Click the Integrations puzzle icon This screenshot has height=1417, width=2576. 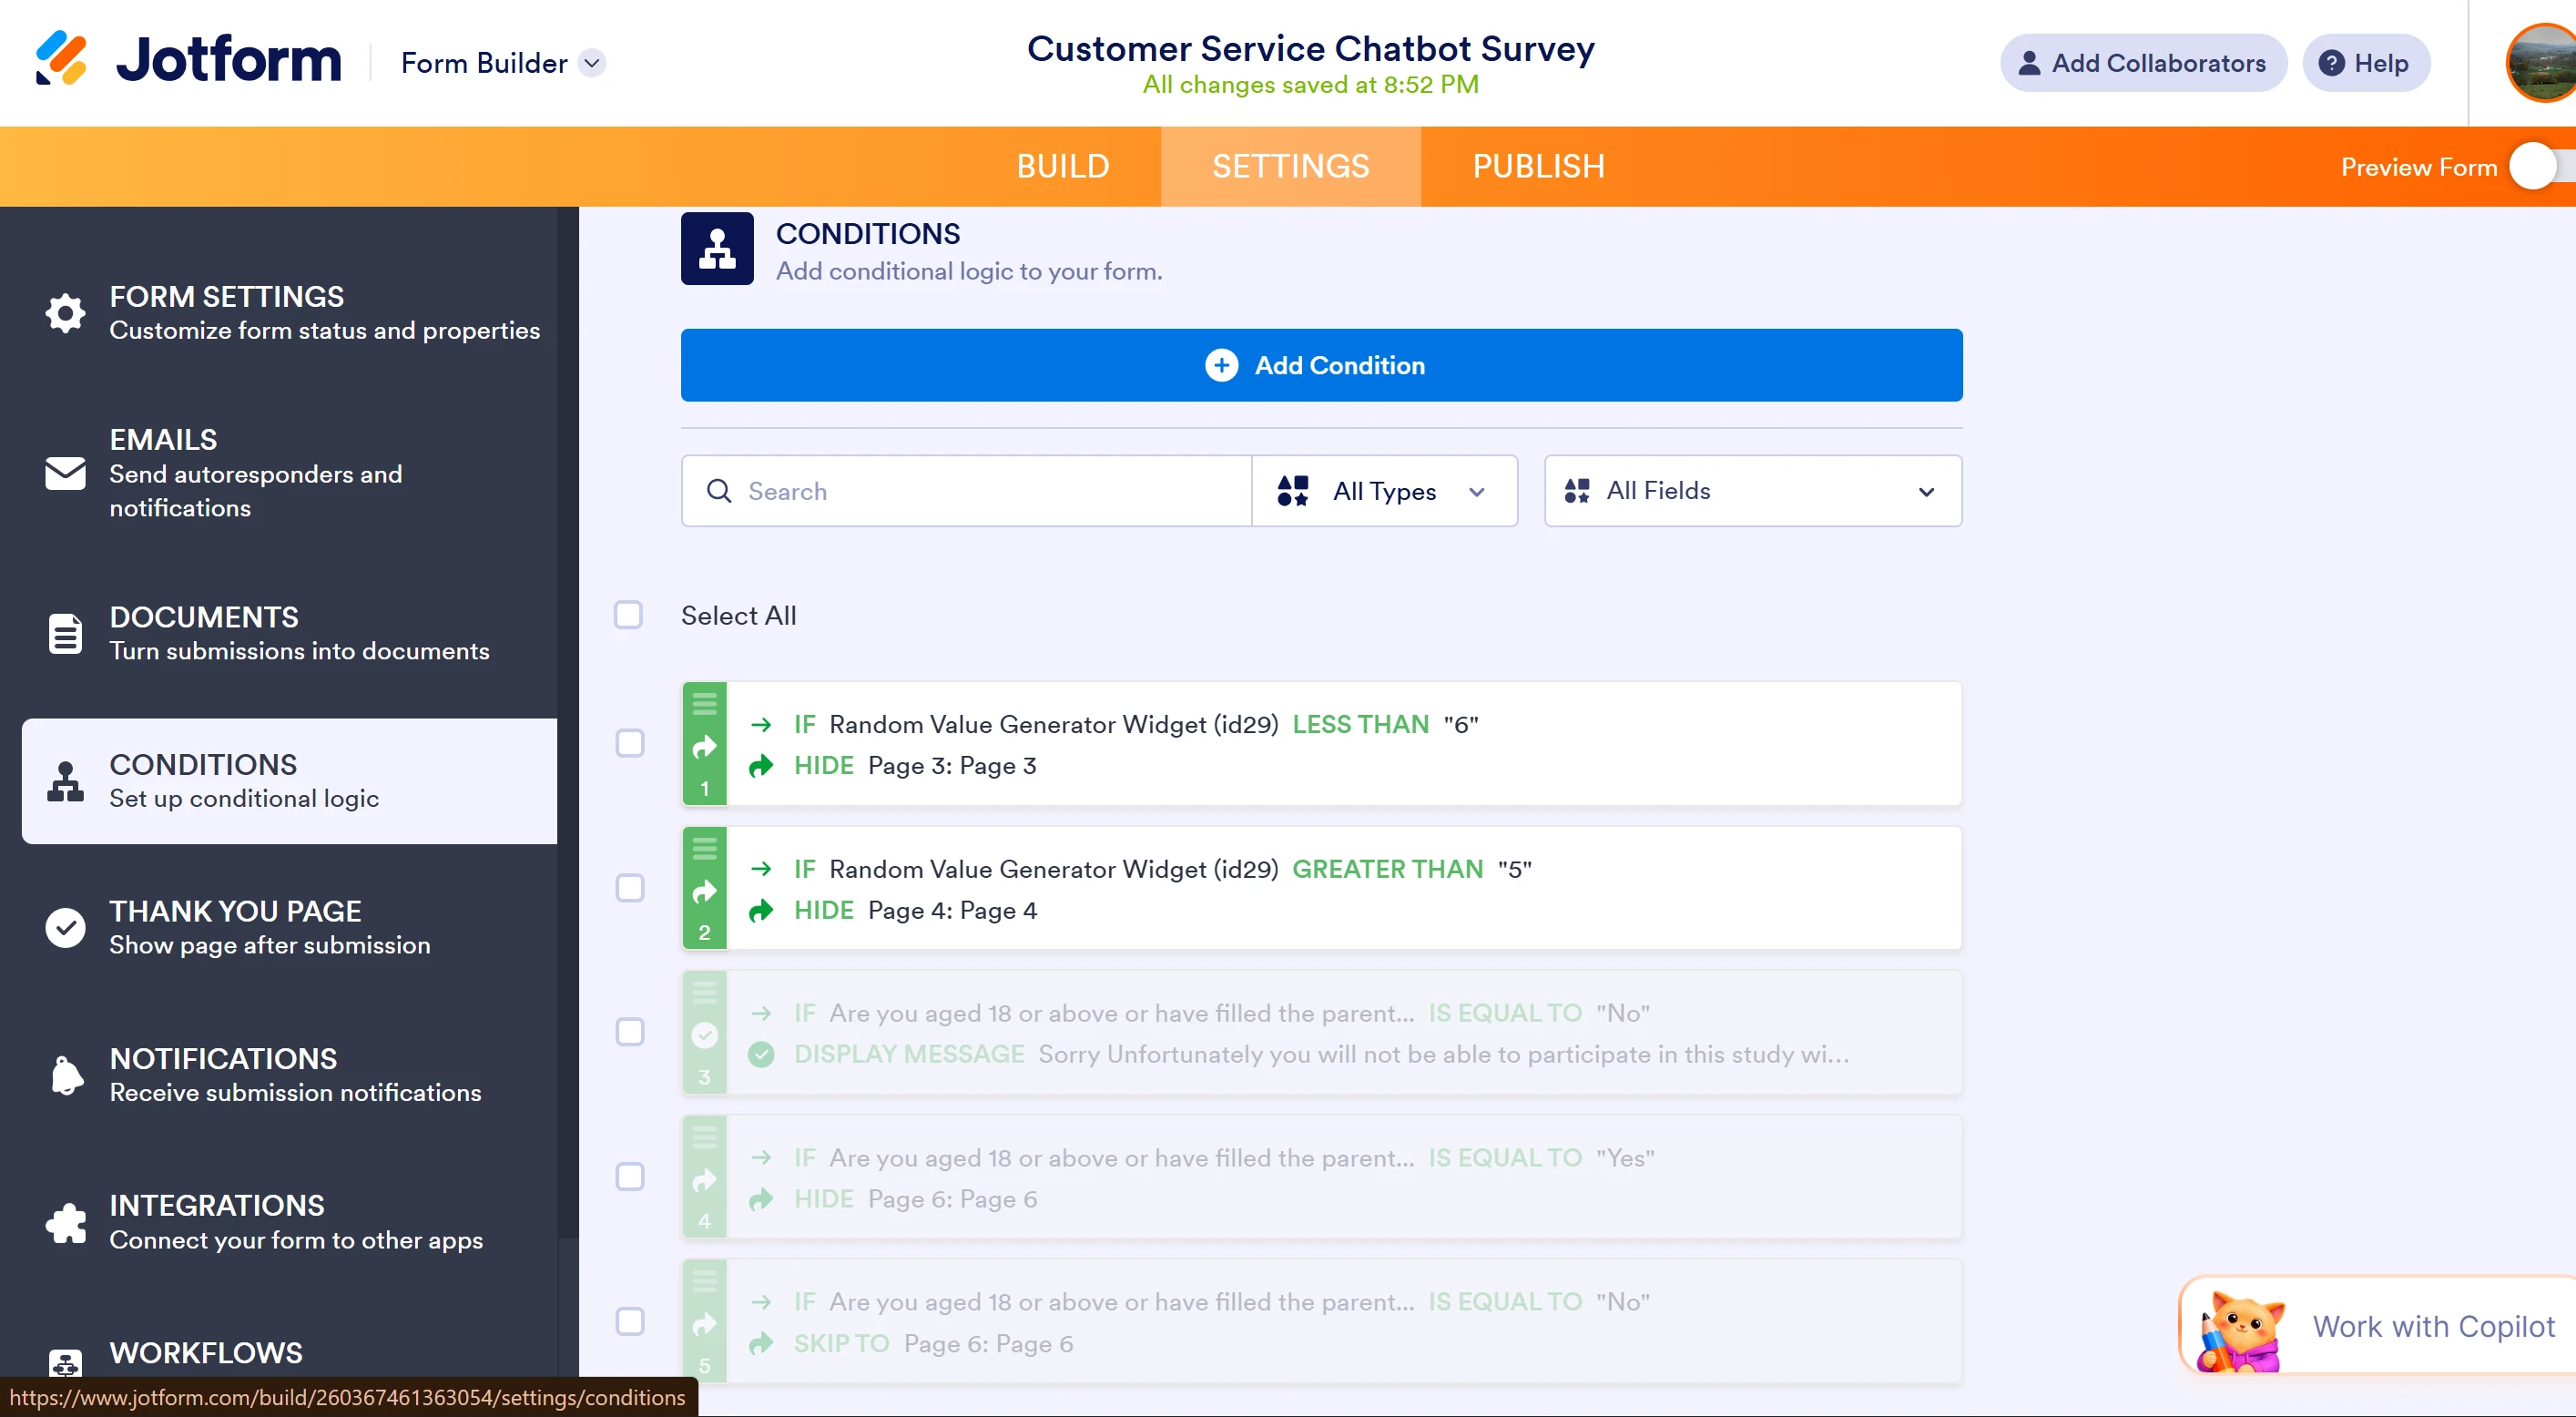pos(65,1222)
